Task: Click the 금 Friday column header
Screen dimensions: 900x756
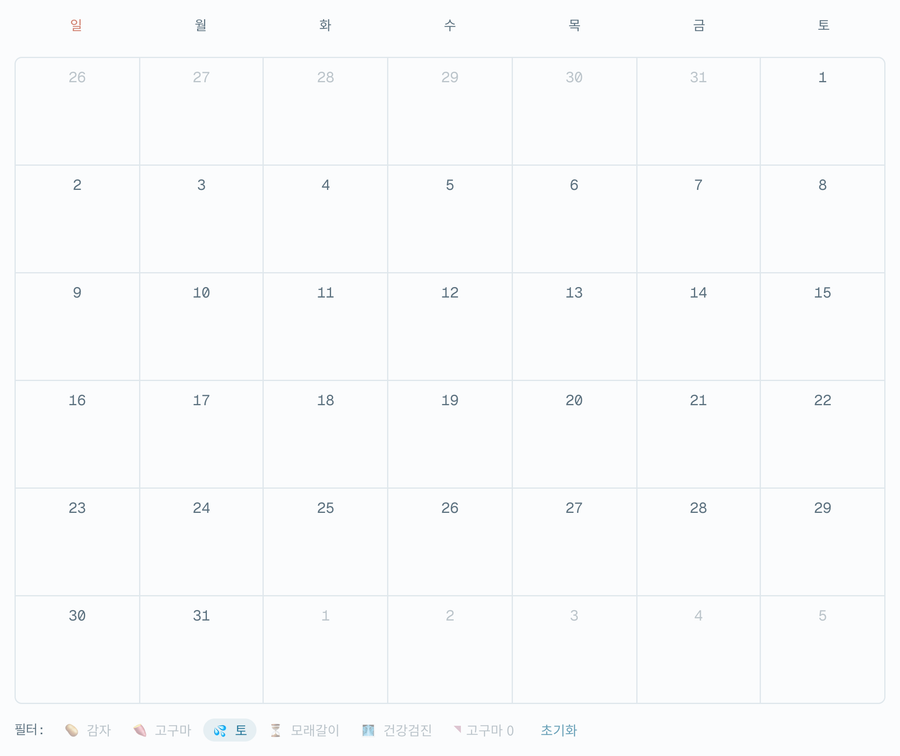Action: (699, 25)
